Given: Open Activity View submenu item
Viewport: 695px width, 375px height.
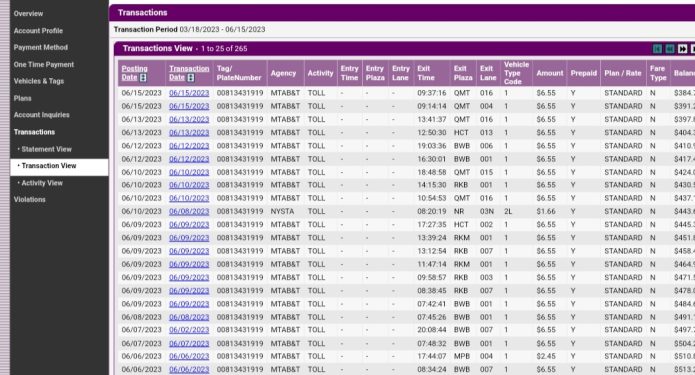Looking at the screenshot, I should pos(42,183).
